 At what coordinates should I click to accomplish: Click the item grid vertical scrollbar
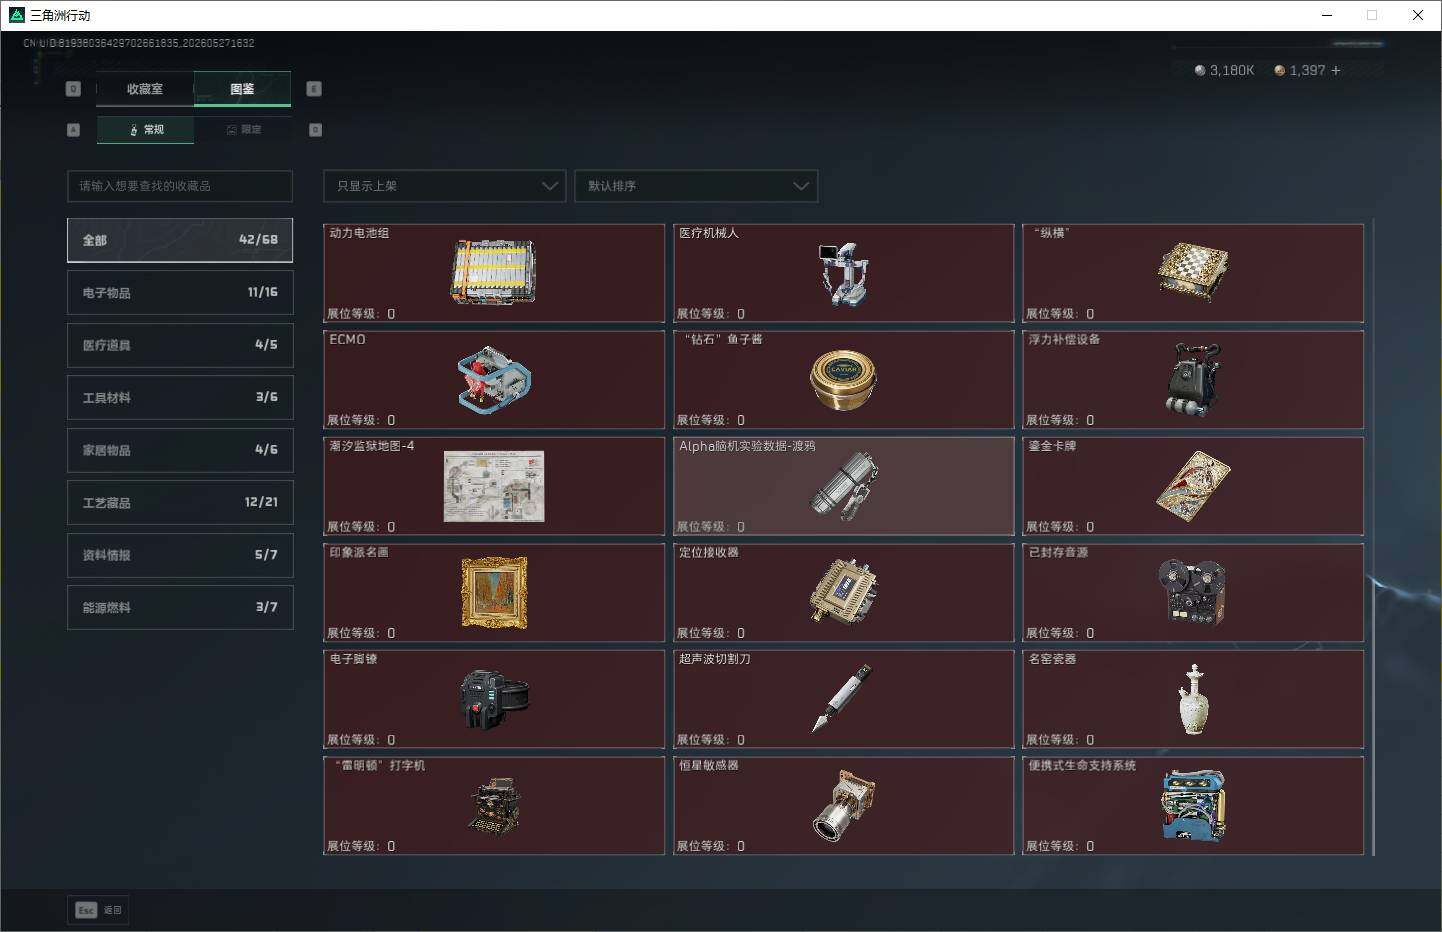pos(1374,538)
